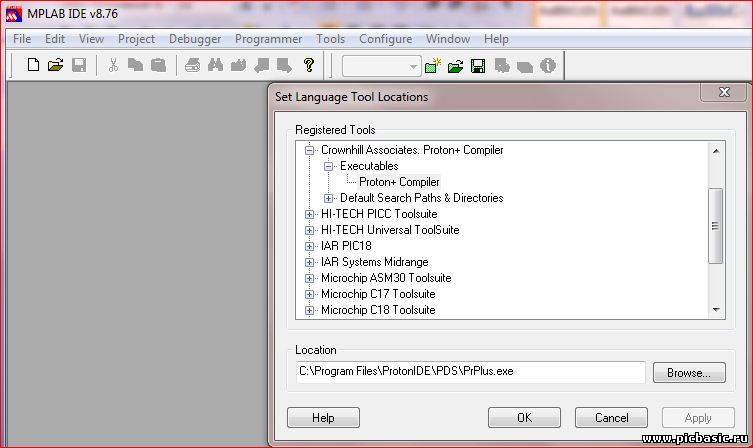Viewport: 753px width, 448px height.
Task: Click the Apply button
Action: (x=698, y=418)
